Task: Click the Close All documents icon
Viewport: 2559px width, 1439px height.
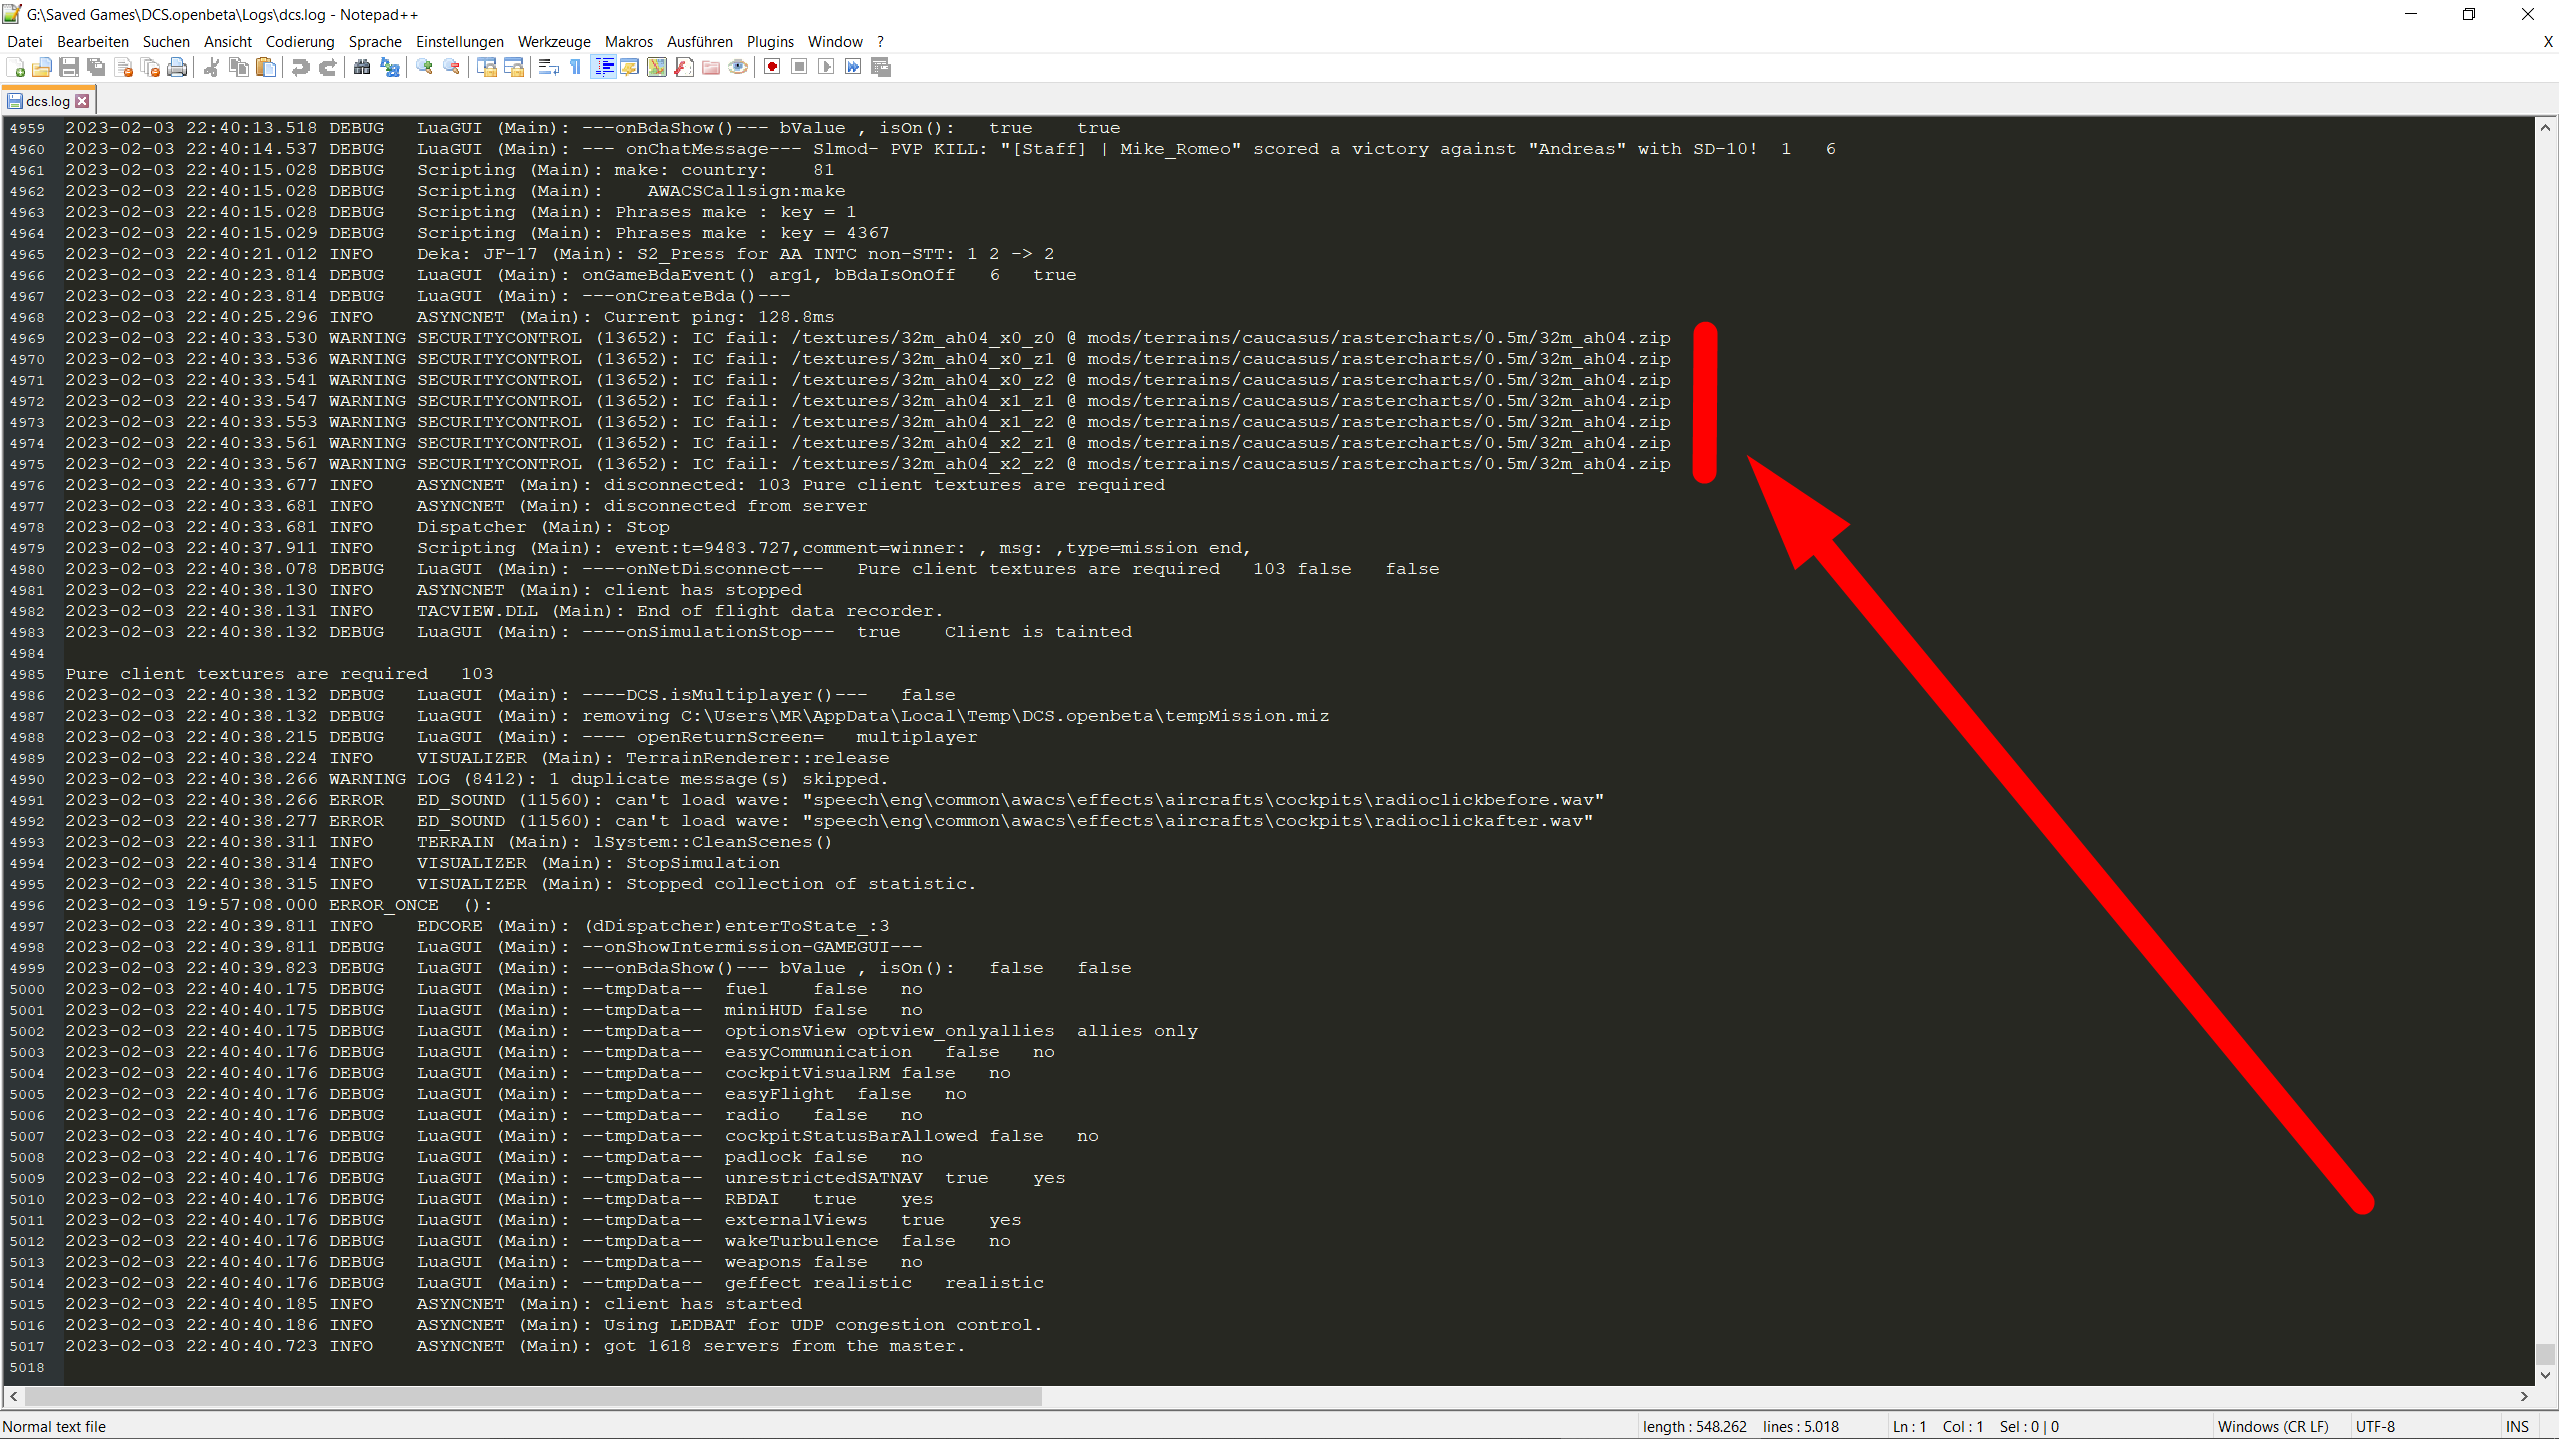Action: [151, 67]
